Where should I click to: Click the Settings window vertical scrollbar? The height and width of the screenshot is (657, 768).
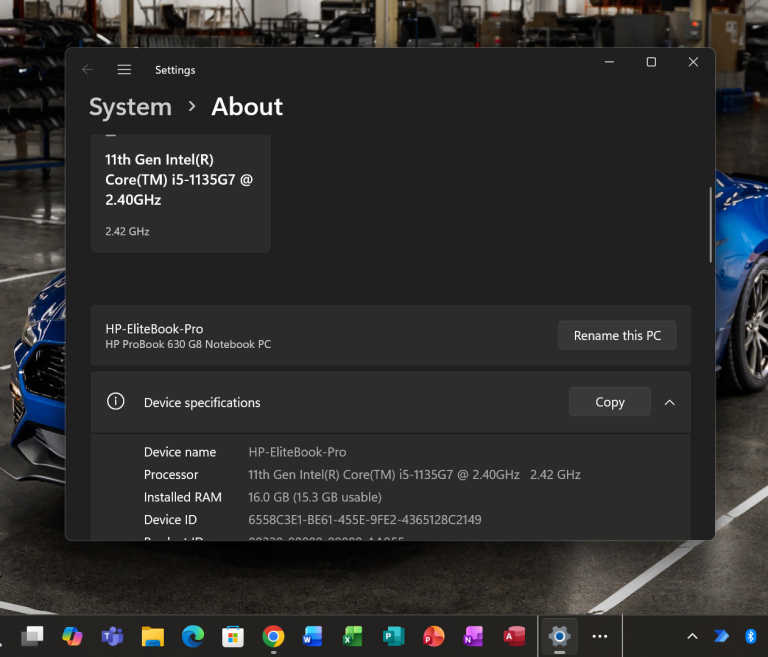(x=711, y=225)
